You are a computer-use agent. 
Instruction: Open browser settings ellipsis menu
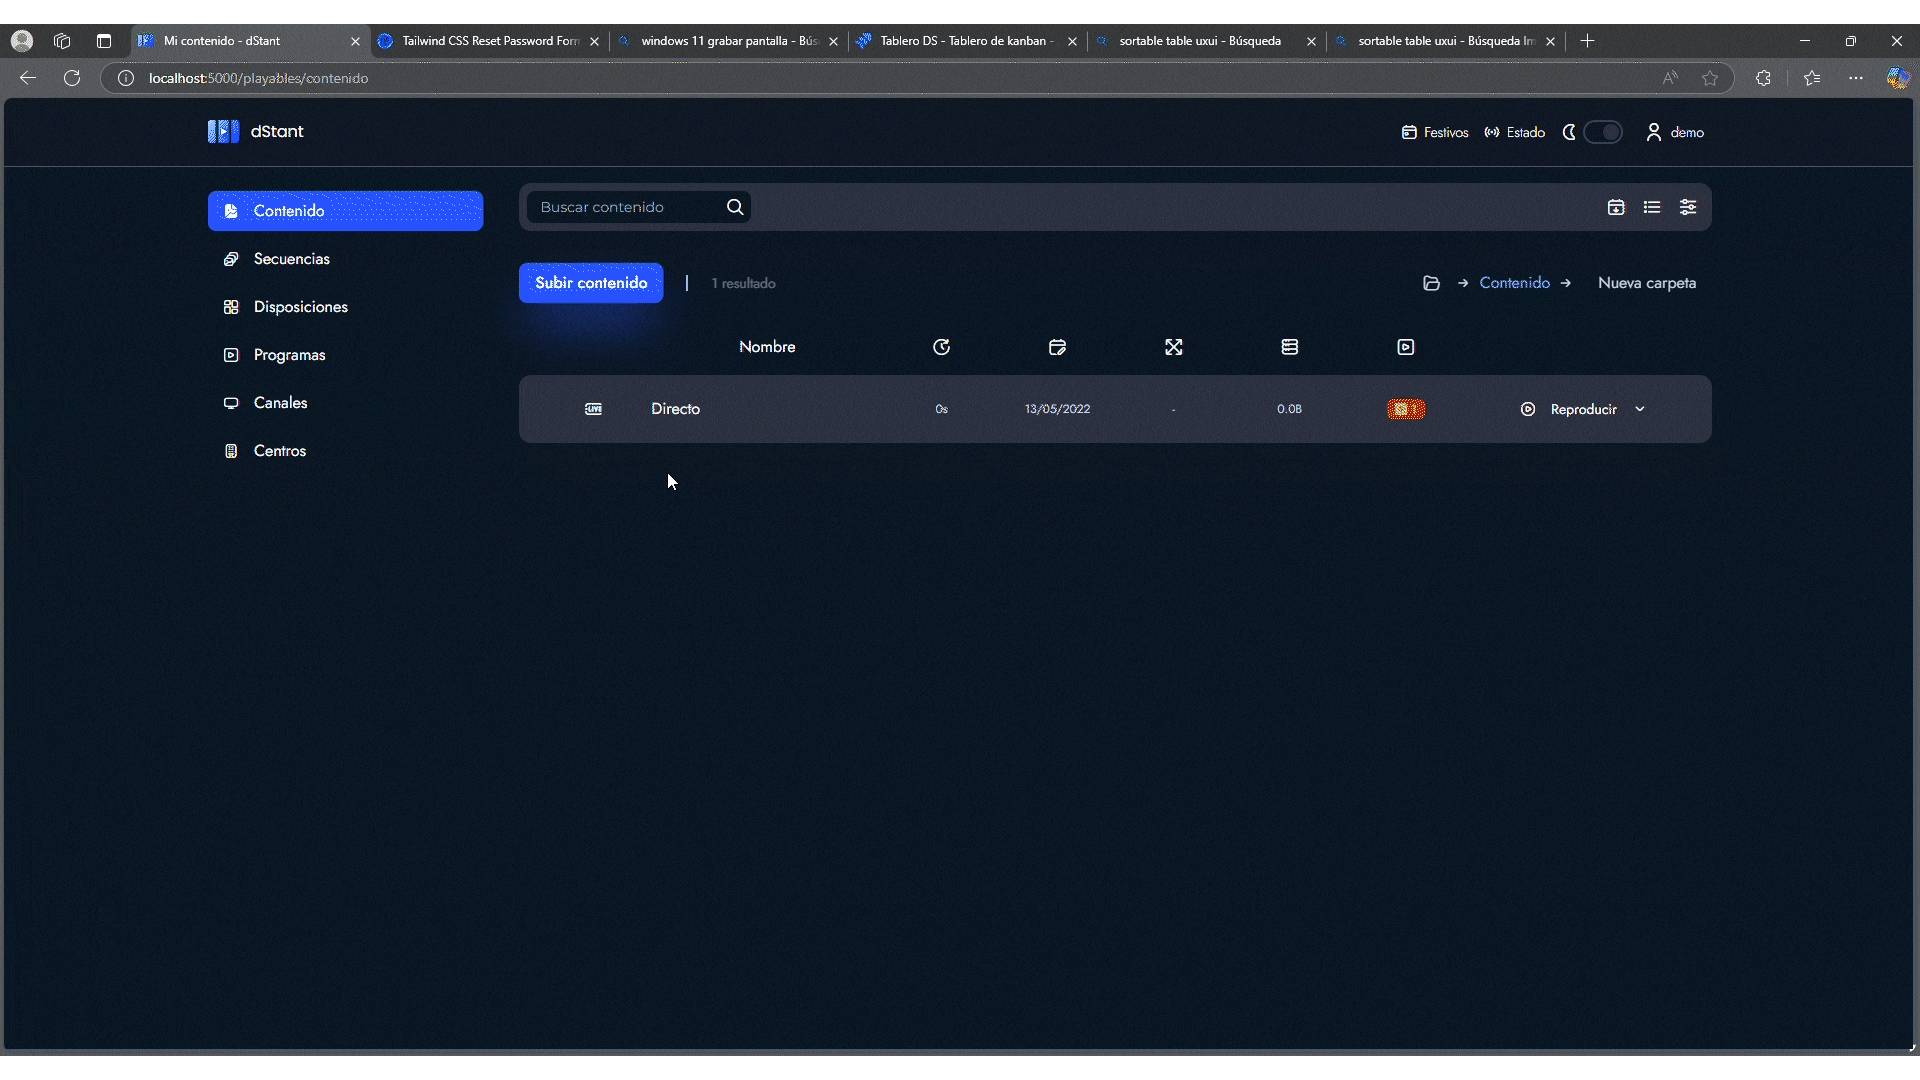click(x=1856, y=78)
